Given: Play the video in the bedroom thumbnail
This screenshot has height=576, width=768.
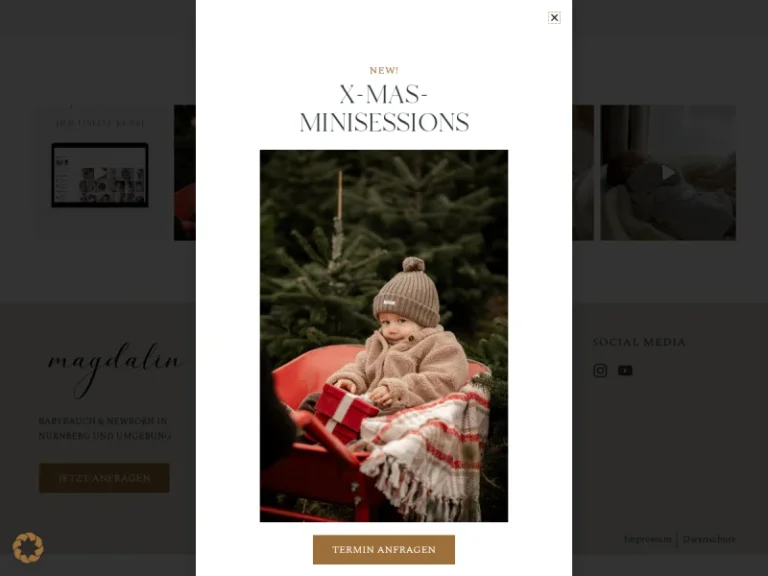Looking at the screenshot, I should (x=668, y=172).
